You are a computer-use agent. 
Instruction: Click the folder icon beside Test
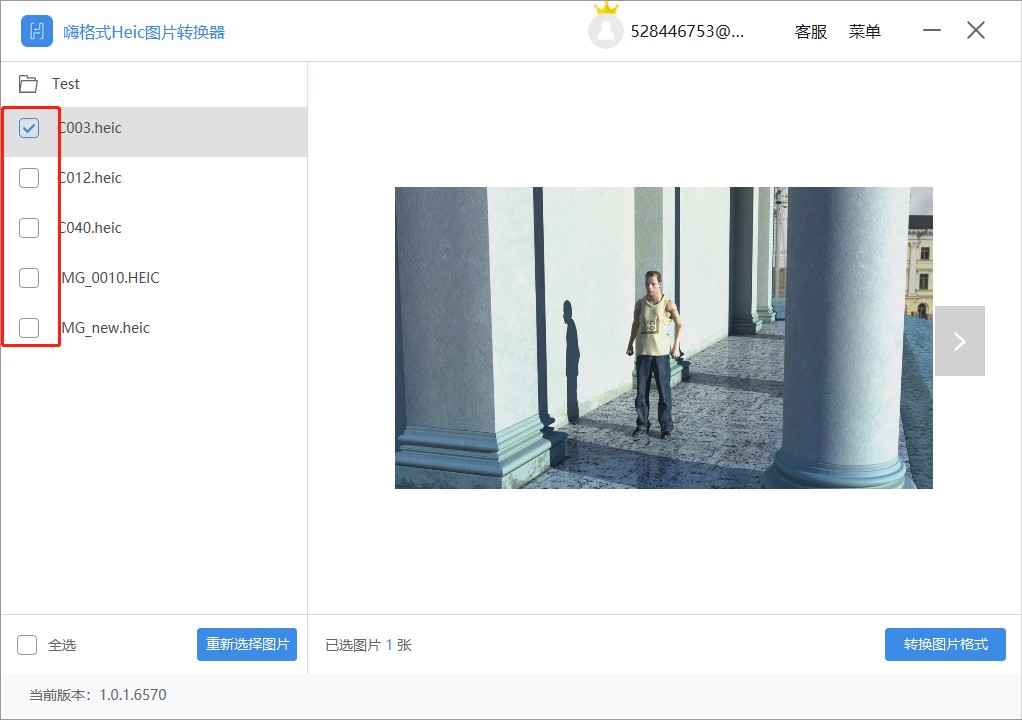click(x=28, y=83)
